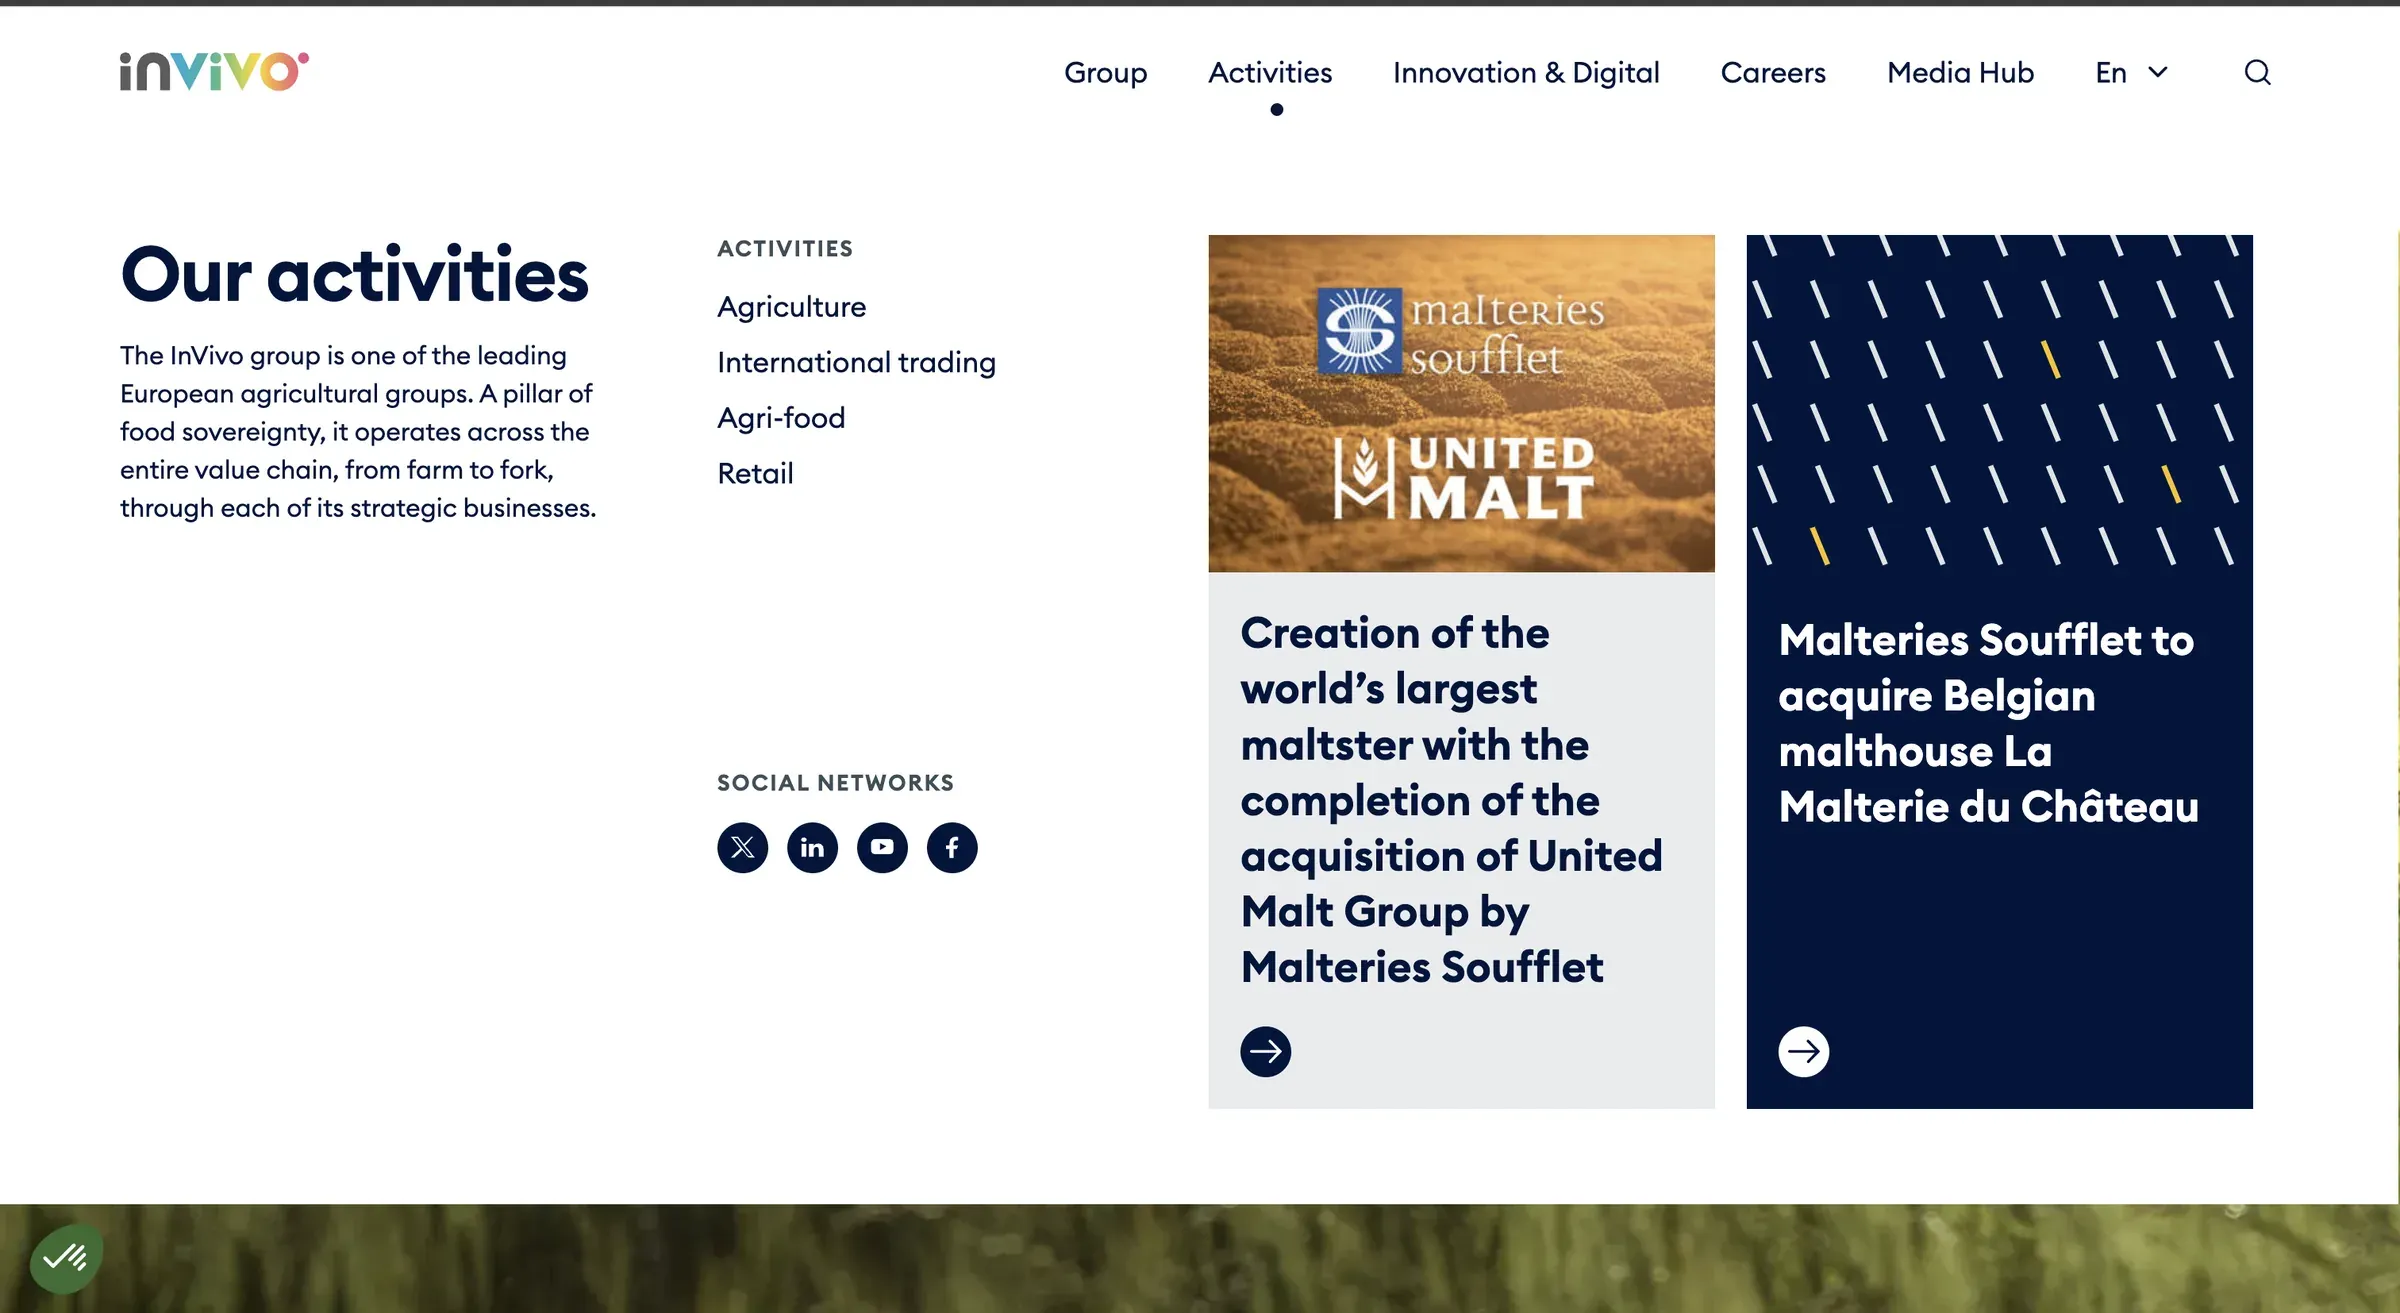
Task: Open the search magnifier icon
Action: click(2257, 73)
